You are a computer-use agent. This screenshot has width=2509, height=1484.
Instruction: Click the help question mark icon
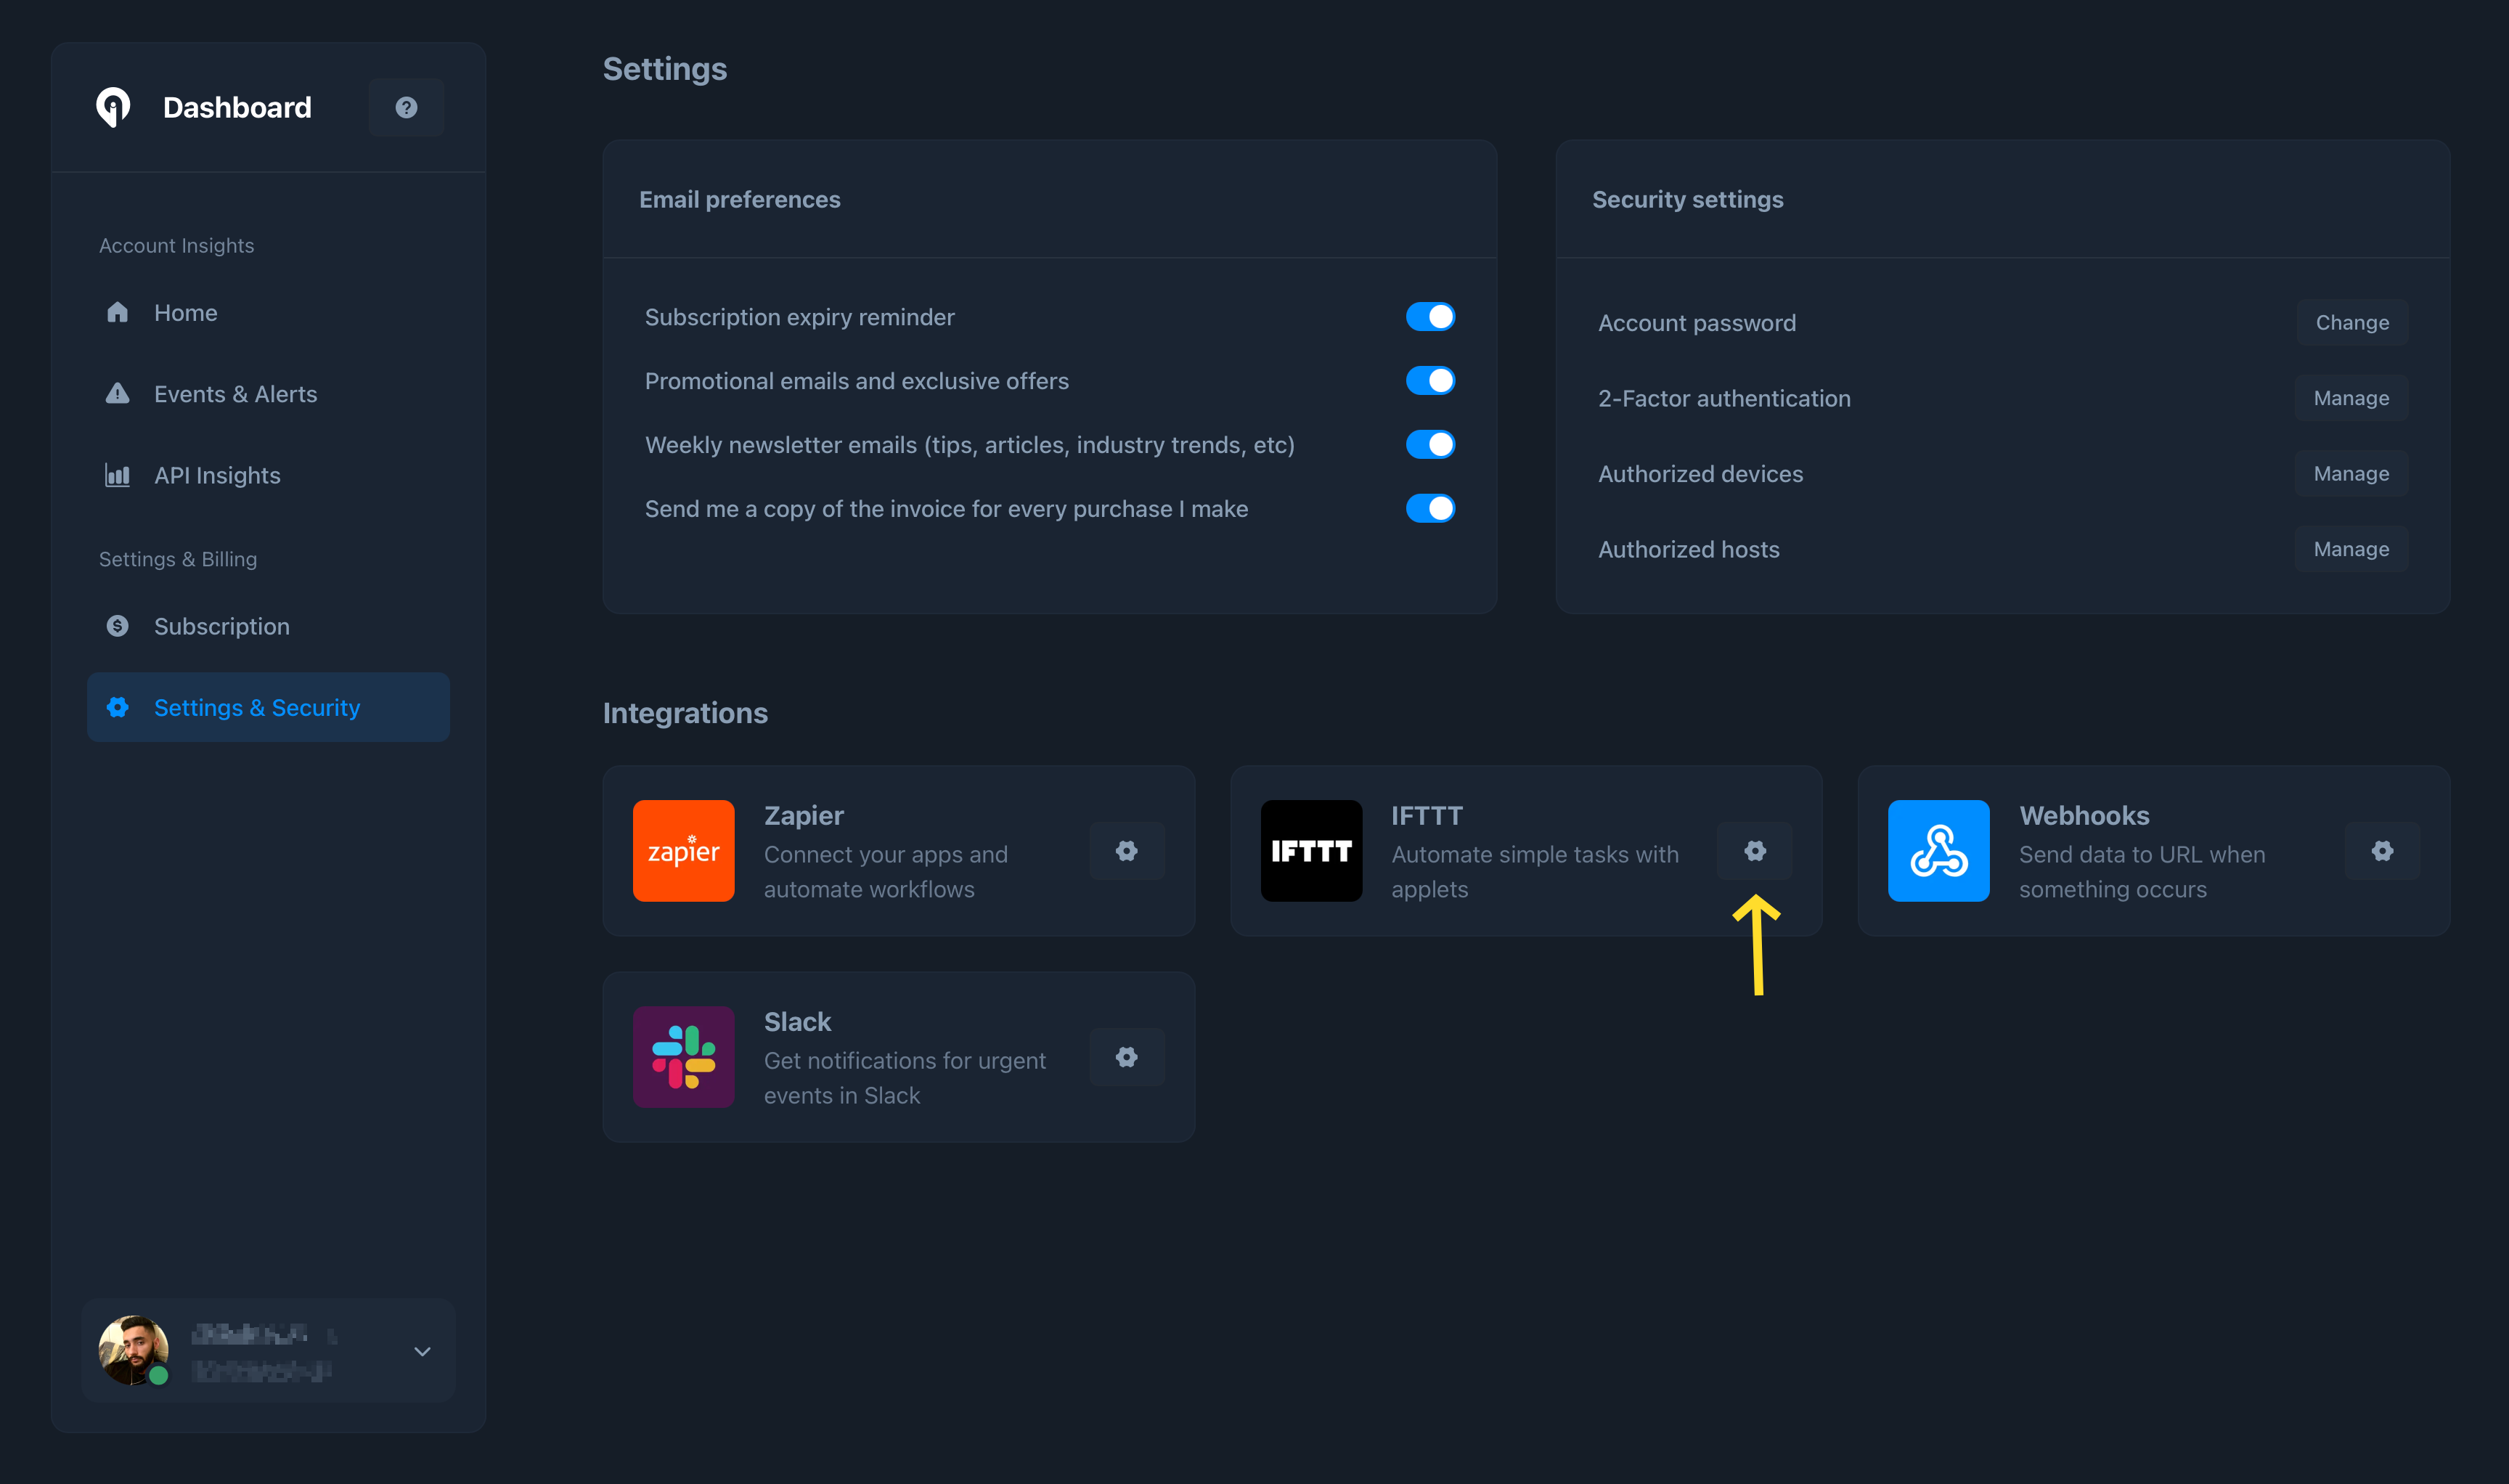(x=406, y=107)
